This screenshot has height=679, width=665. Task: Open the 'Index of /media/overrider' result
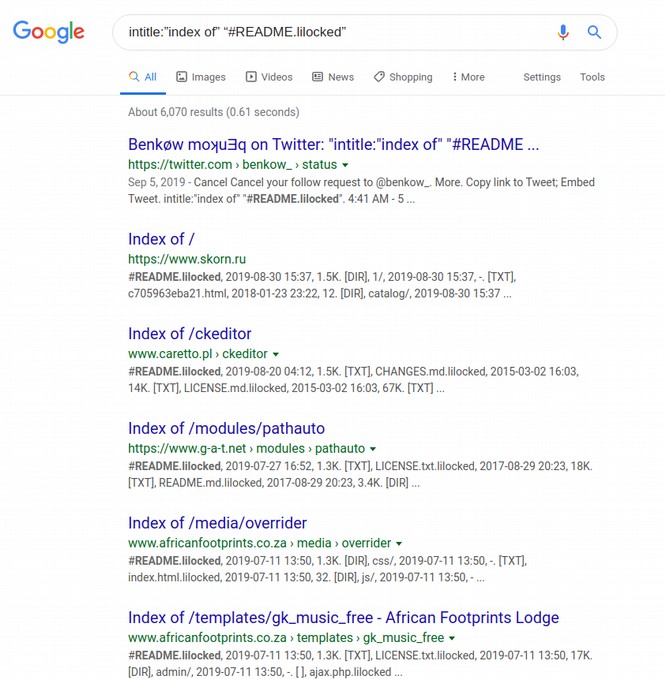point(217,523)
